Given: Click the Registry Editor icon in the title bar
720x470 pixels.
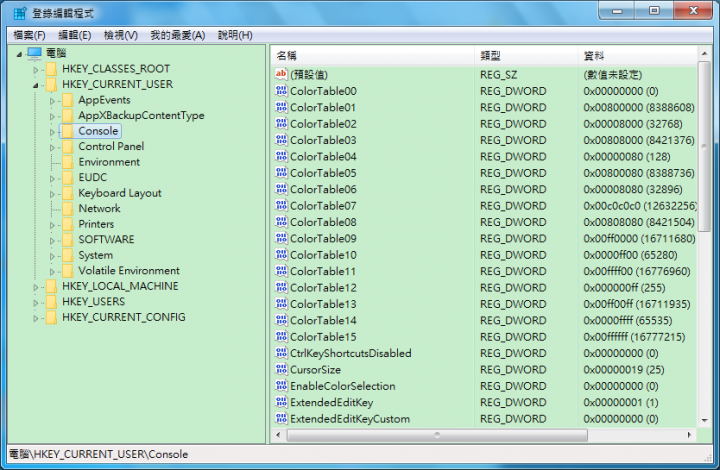Looking at the screenshot, I should pos(19,13).
